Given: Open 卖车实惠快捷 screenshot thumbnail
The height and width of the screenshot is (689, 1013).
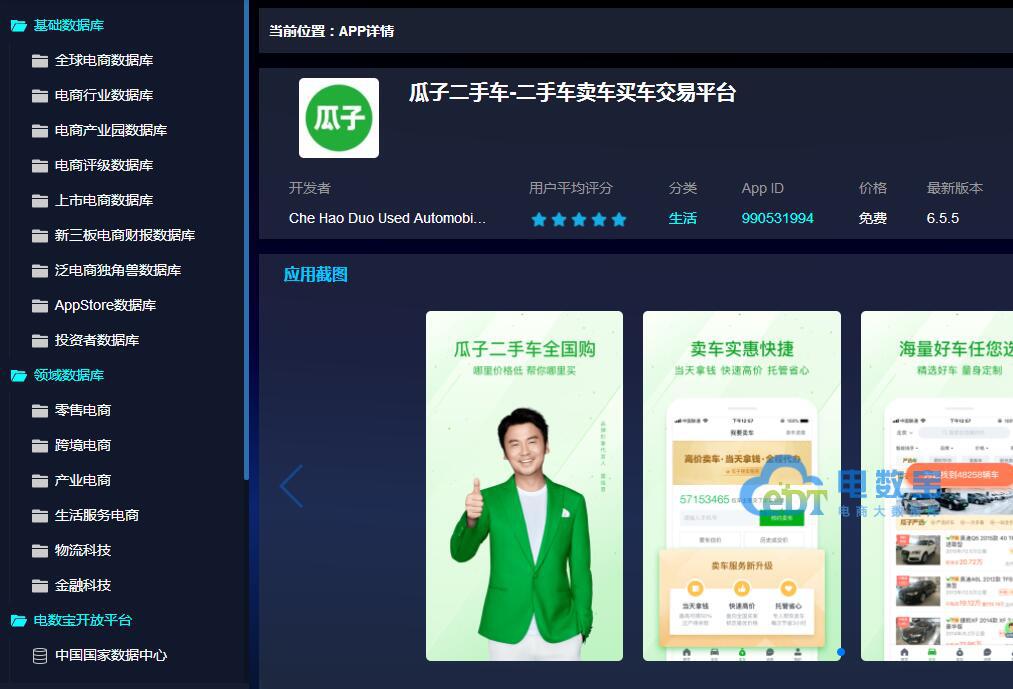Looking at the screenshot, I should point(742,486).
